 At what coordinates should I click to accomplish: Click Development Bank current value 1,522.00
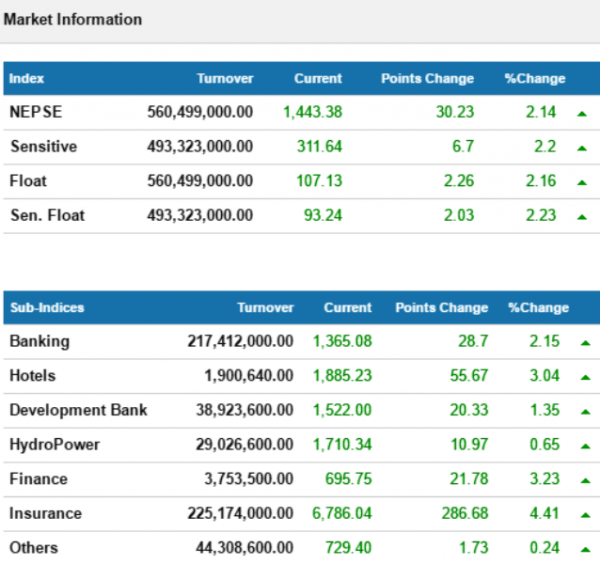coord(342,410)
